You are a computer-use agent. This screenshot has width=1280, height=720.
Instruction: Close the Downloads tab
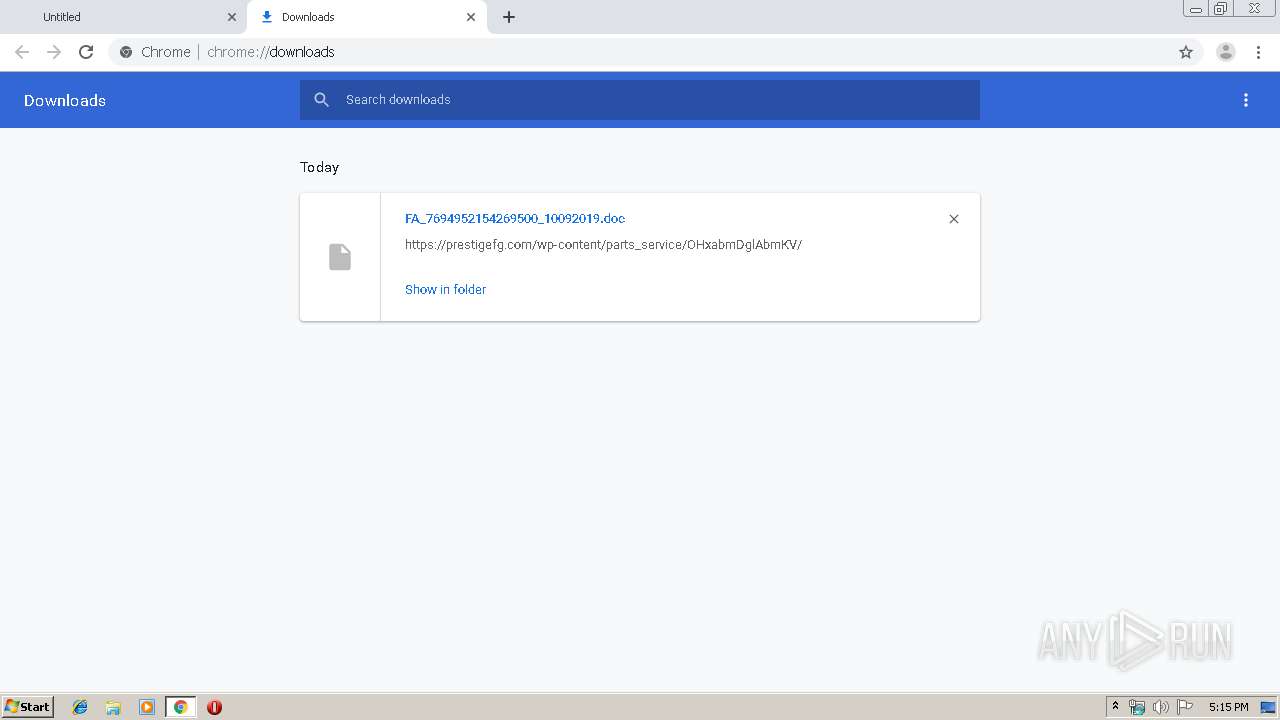471,17
